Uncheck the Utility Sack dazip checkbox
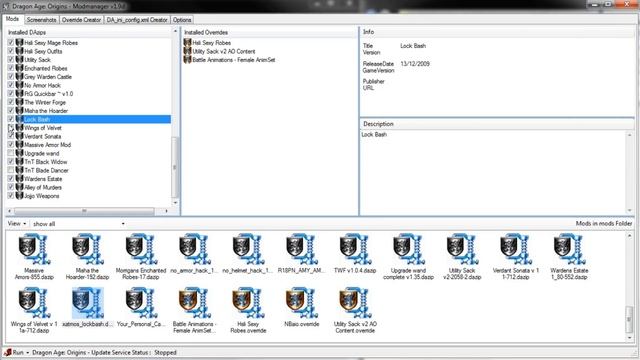The width and height of the screenshot is (640, 360). (x=11, y=60)
